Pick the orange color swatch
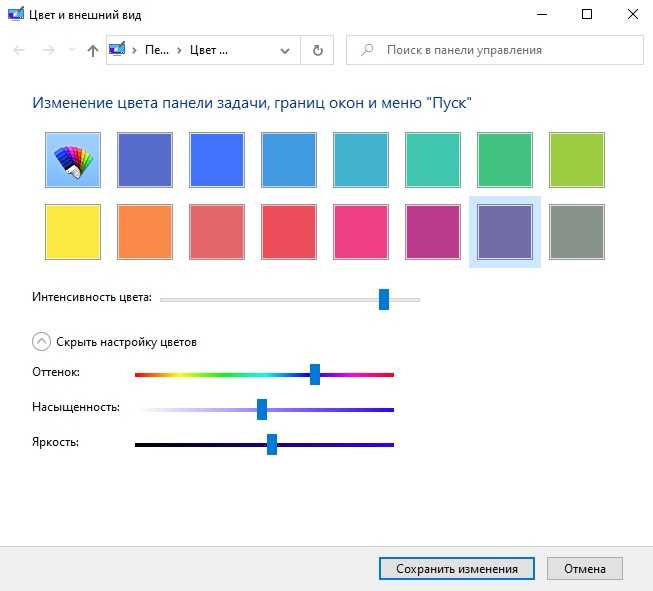The width and height of the screenshot is (653, 591). coord(145,232)
